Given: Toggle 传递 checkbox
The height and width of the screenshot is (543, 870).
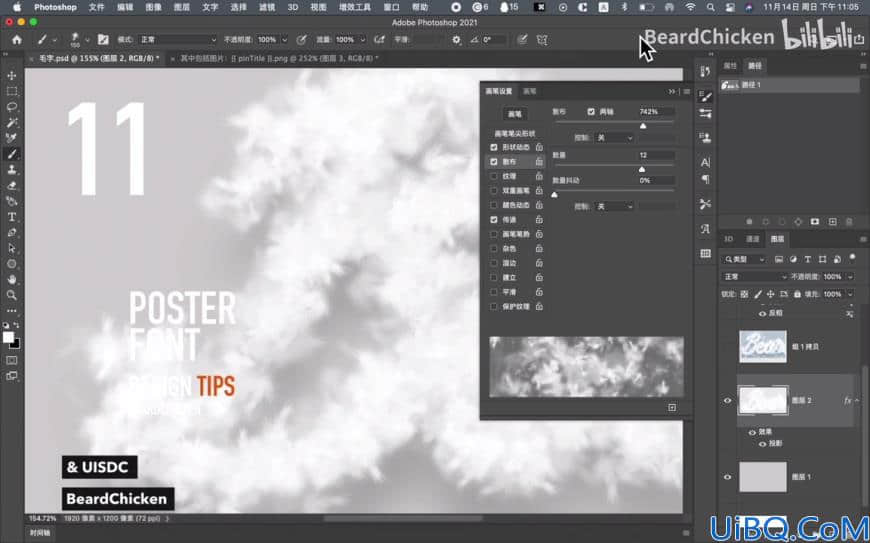Looking at the screenshot, I should pos(494,220).
